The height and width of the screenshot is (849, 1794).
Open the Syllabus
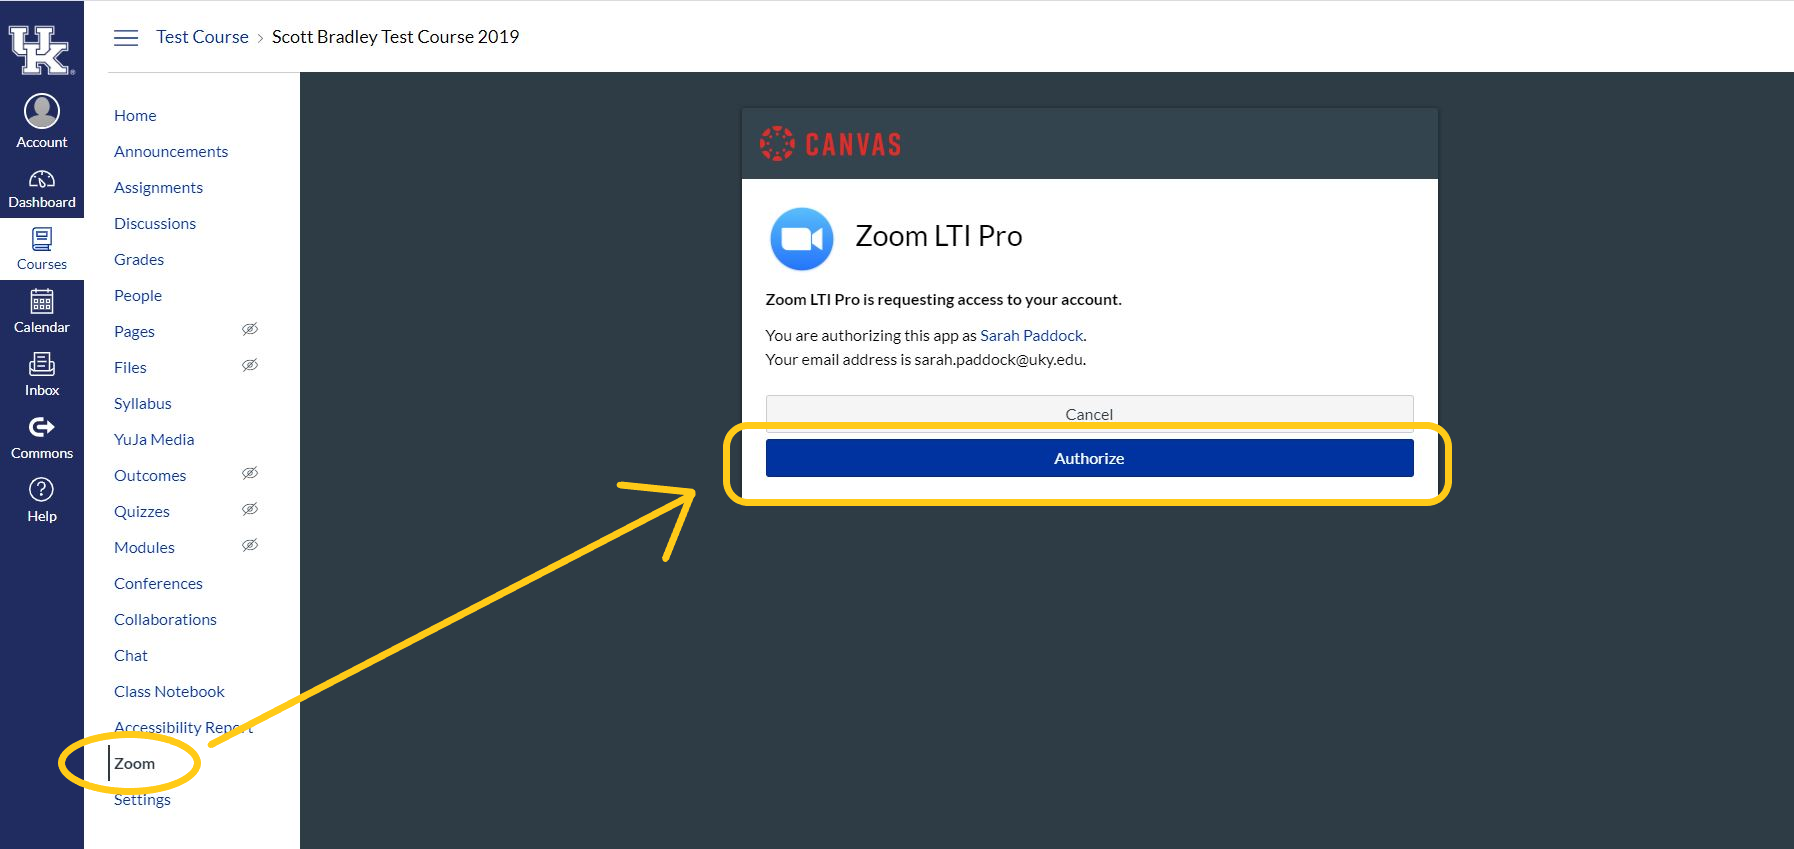[x=143, y=403]
